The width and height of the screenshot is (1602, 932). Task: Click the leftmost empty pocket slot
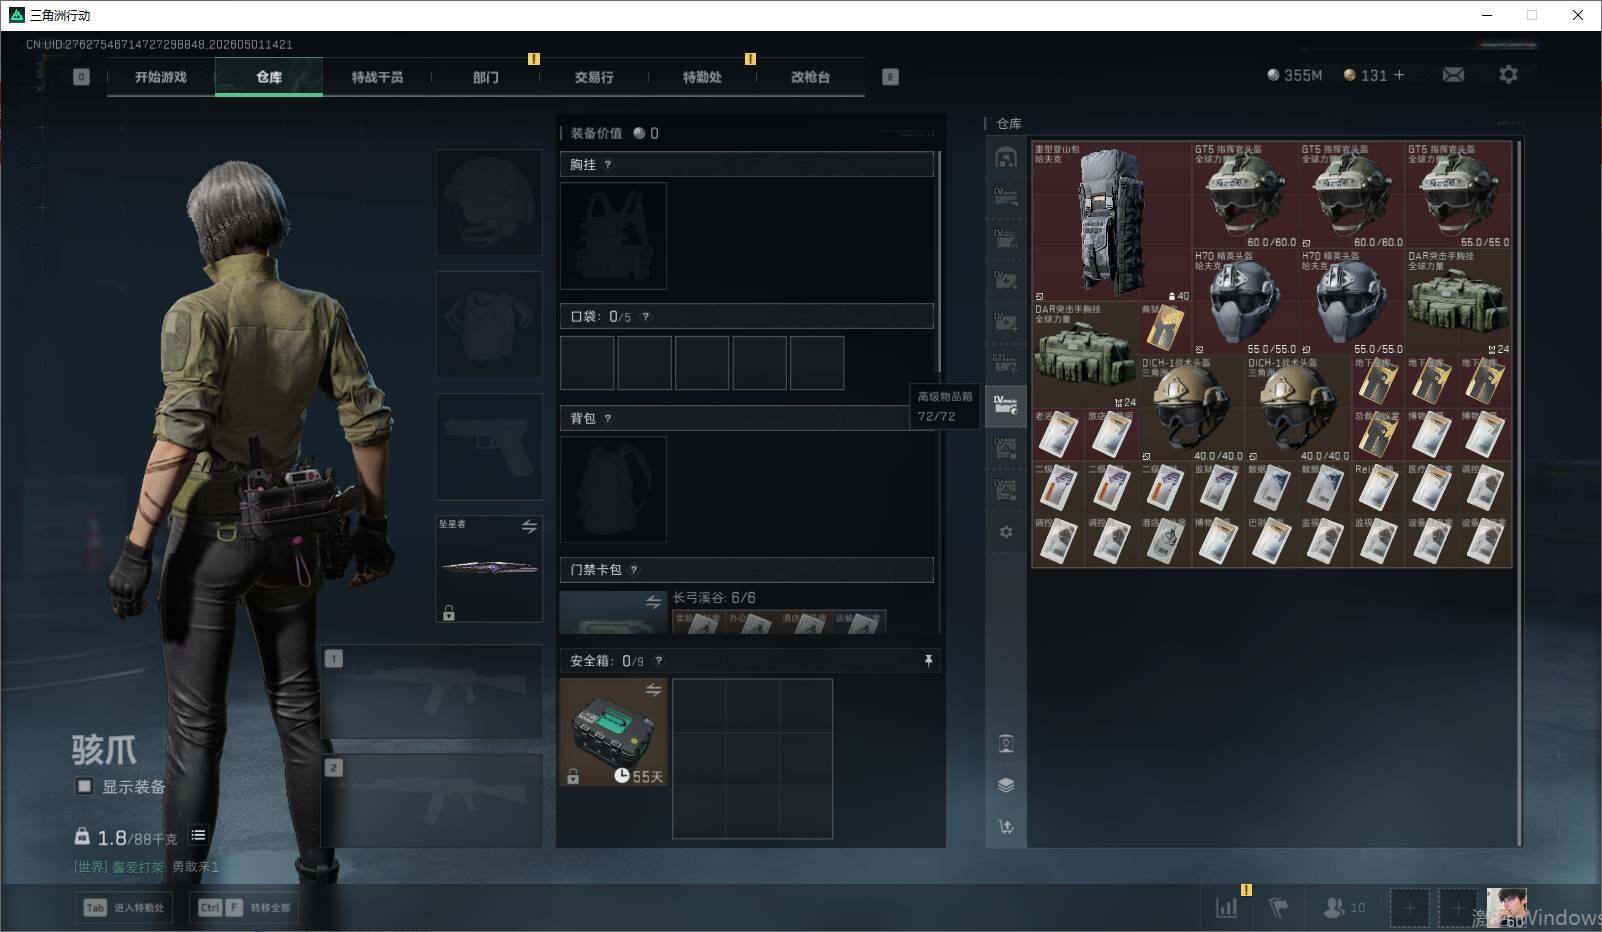pos(587,362)
